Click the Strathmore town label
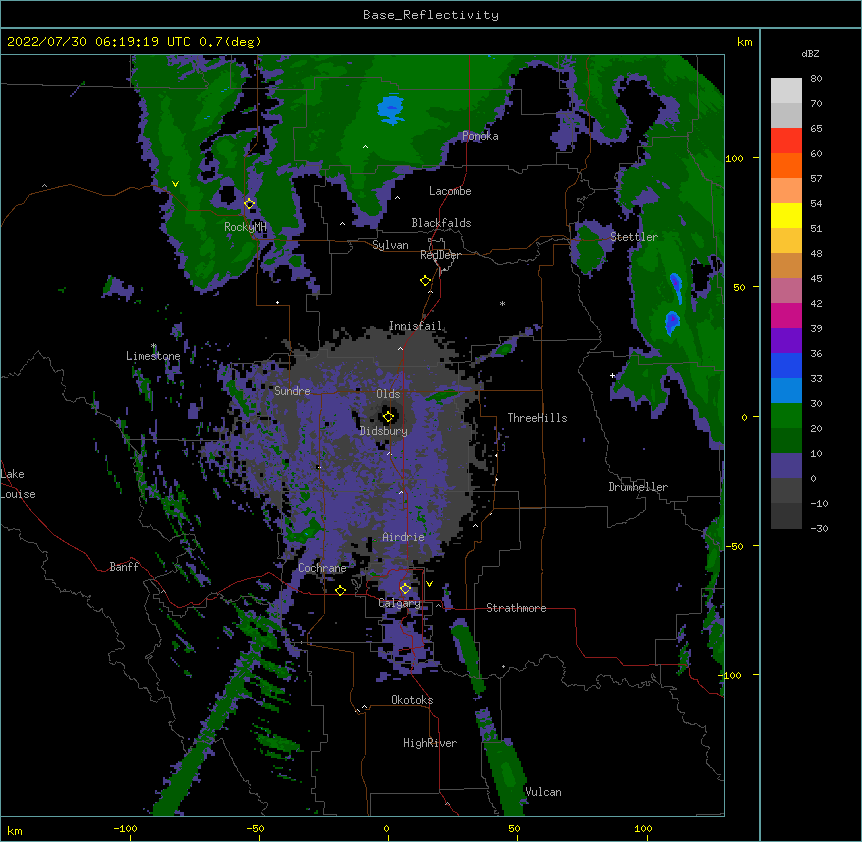862x842 pixels. [516, 608]
